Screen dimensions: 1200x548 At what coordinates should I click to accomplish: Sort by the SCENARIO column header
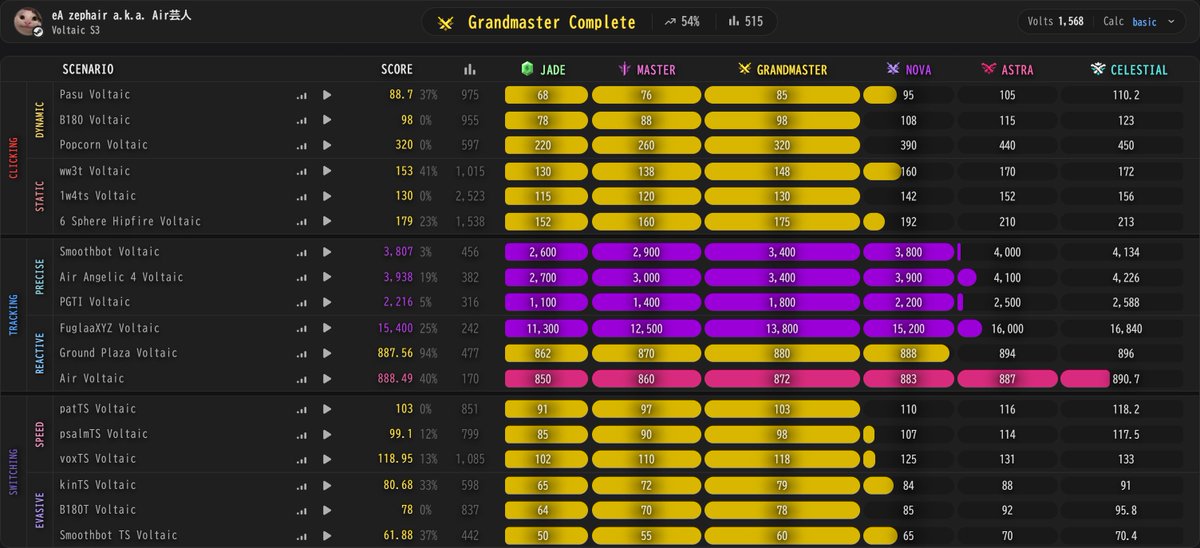point(87,70)
